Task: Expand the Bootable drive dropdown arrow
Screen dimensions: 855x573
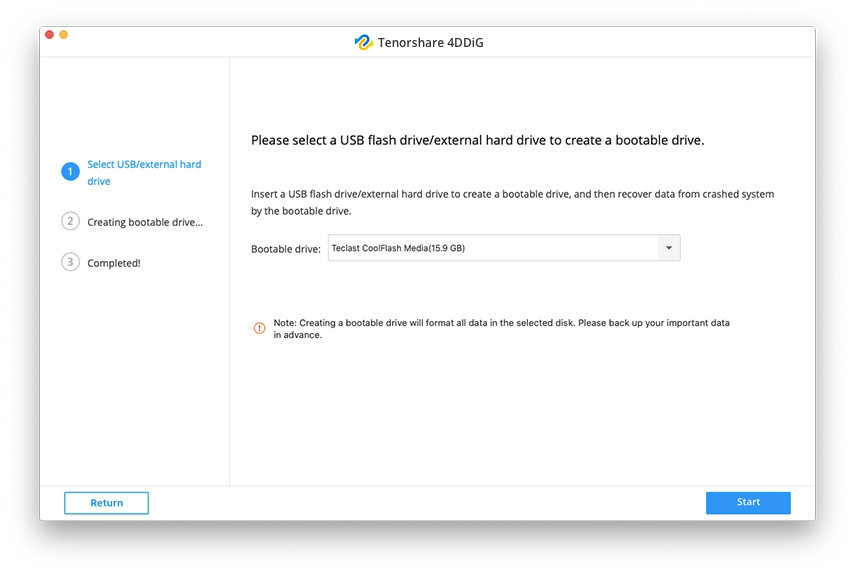Action: coord(669,248)
